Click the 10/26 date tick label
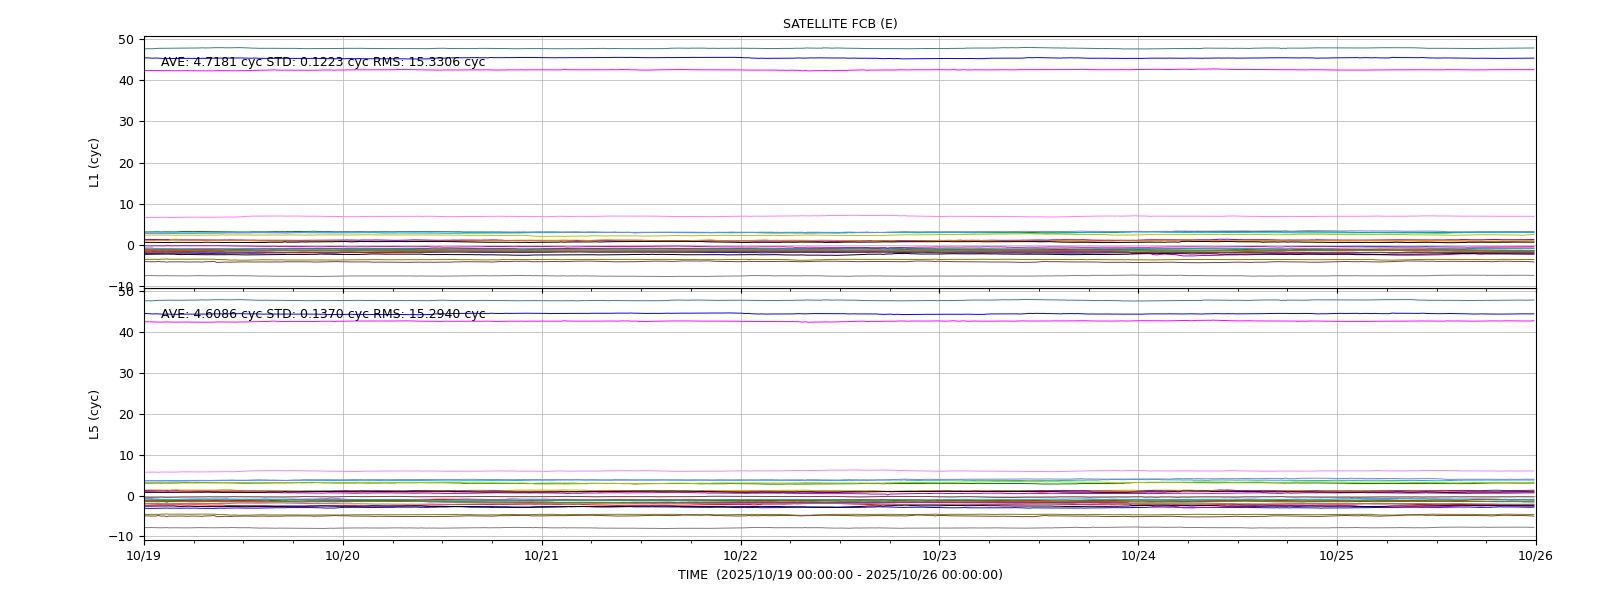1600x600 pixels. [1536, 556]
